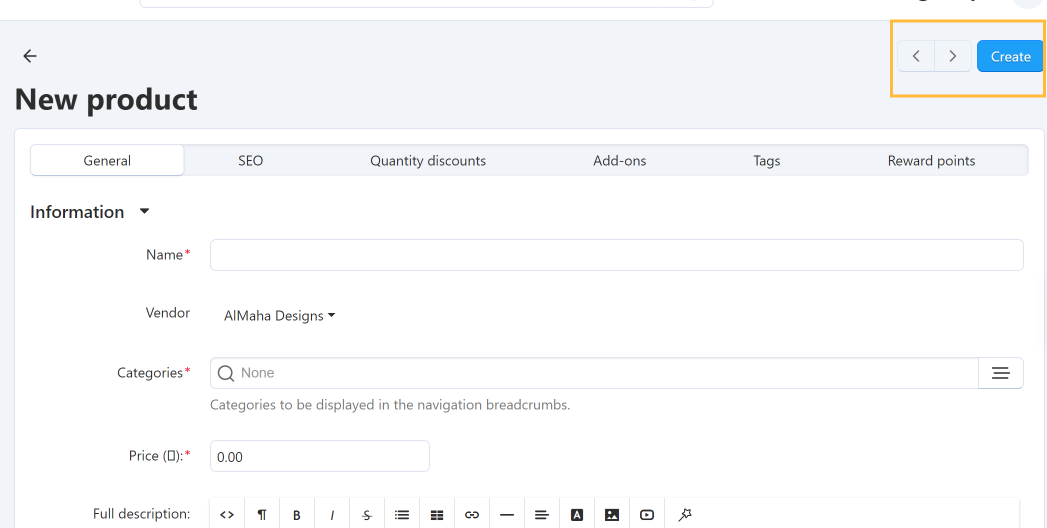Open the Reward points tab
This screenshot has height=528, width=1047.
pos(931,161)
